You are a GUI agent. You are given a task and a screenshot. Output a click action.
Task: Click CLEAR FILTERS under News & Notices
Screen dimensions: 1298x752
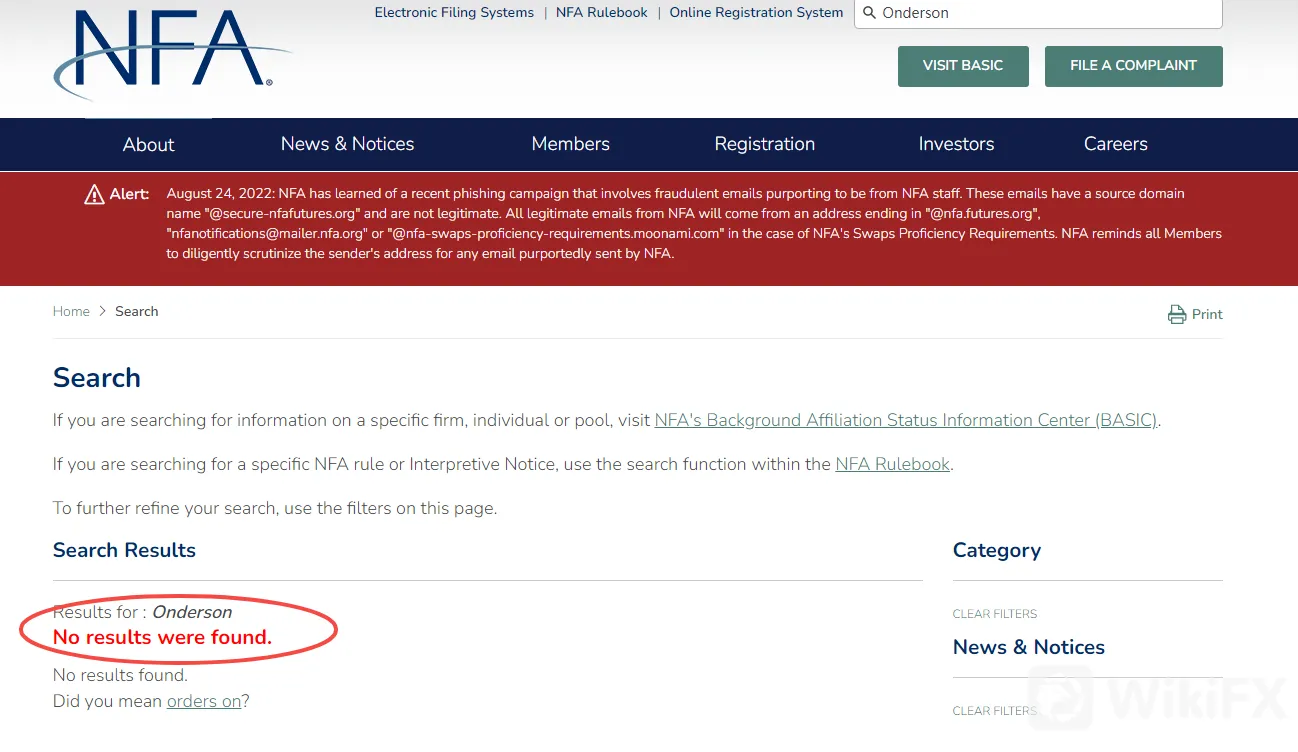click(995, 711)
